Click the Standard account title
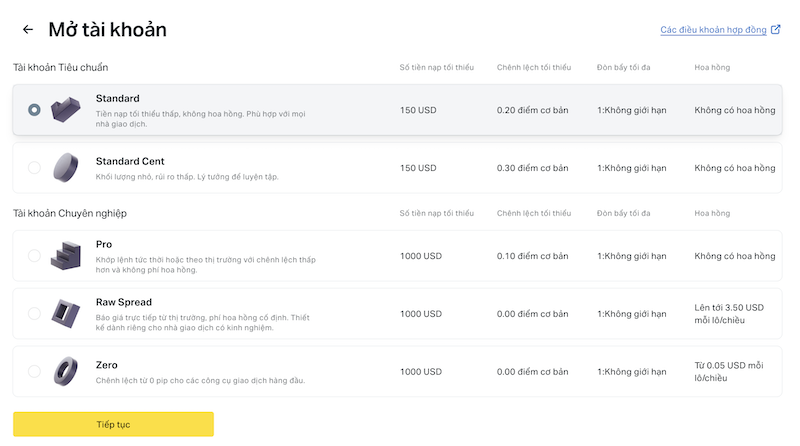The image size is (800, 446). point(117,98)
